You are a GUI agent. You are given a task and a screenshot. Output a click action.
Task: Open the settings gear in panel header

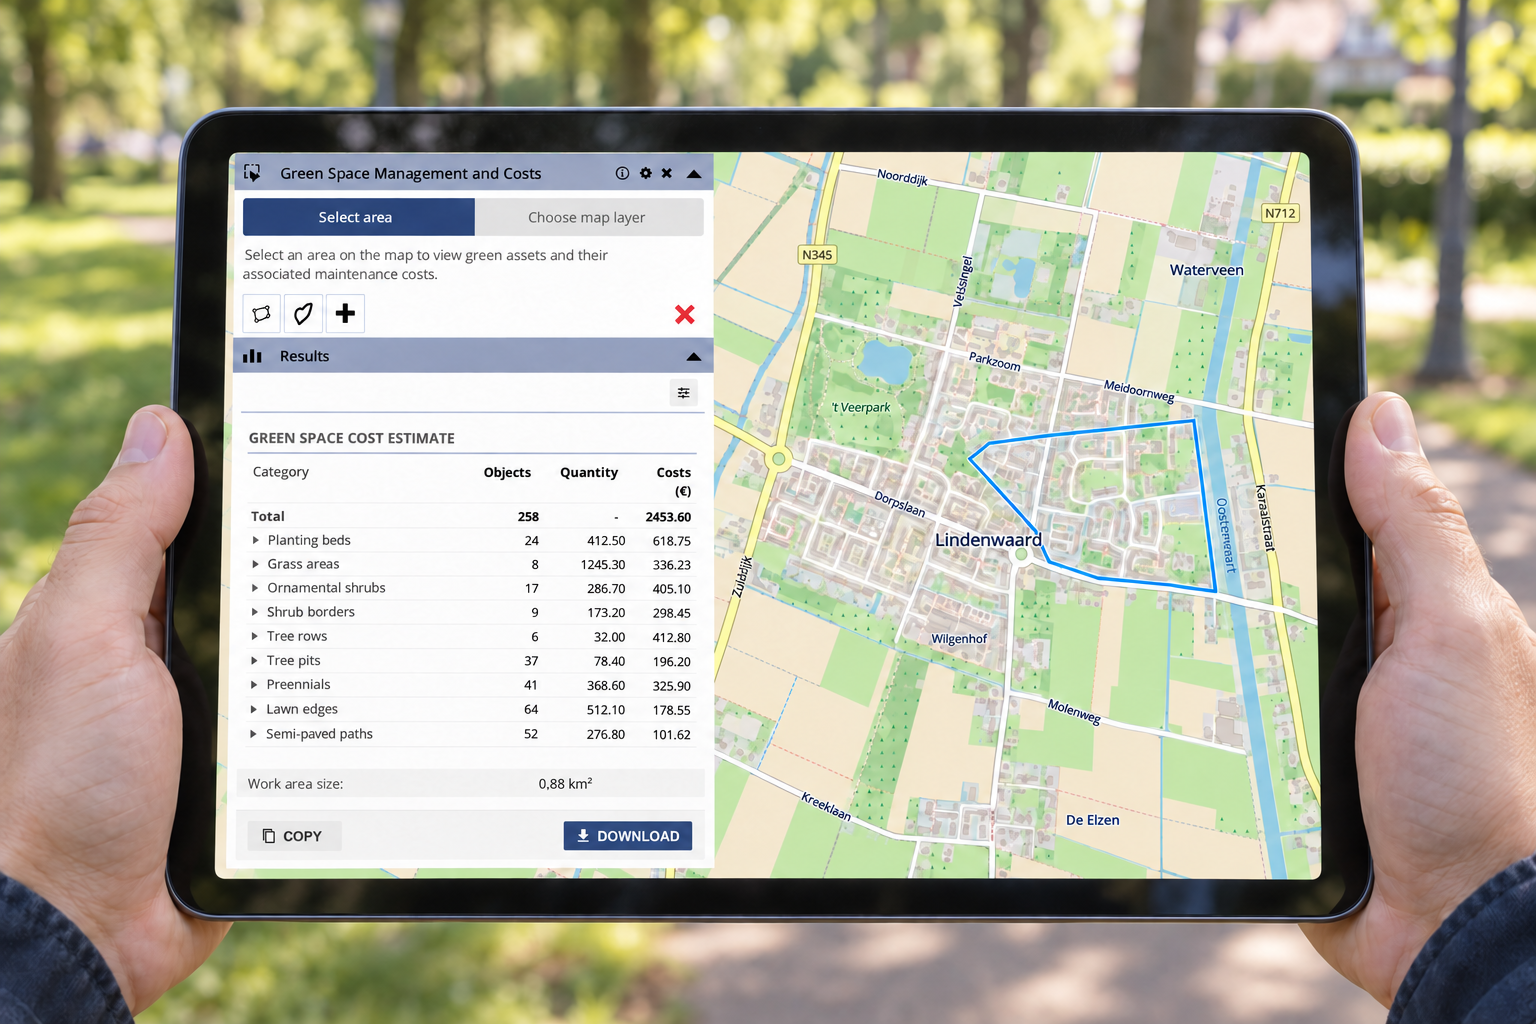click(x=646, y=173)
